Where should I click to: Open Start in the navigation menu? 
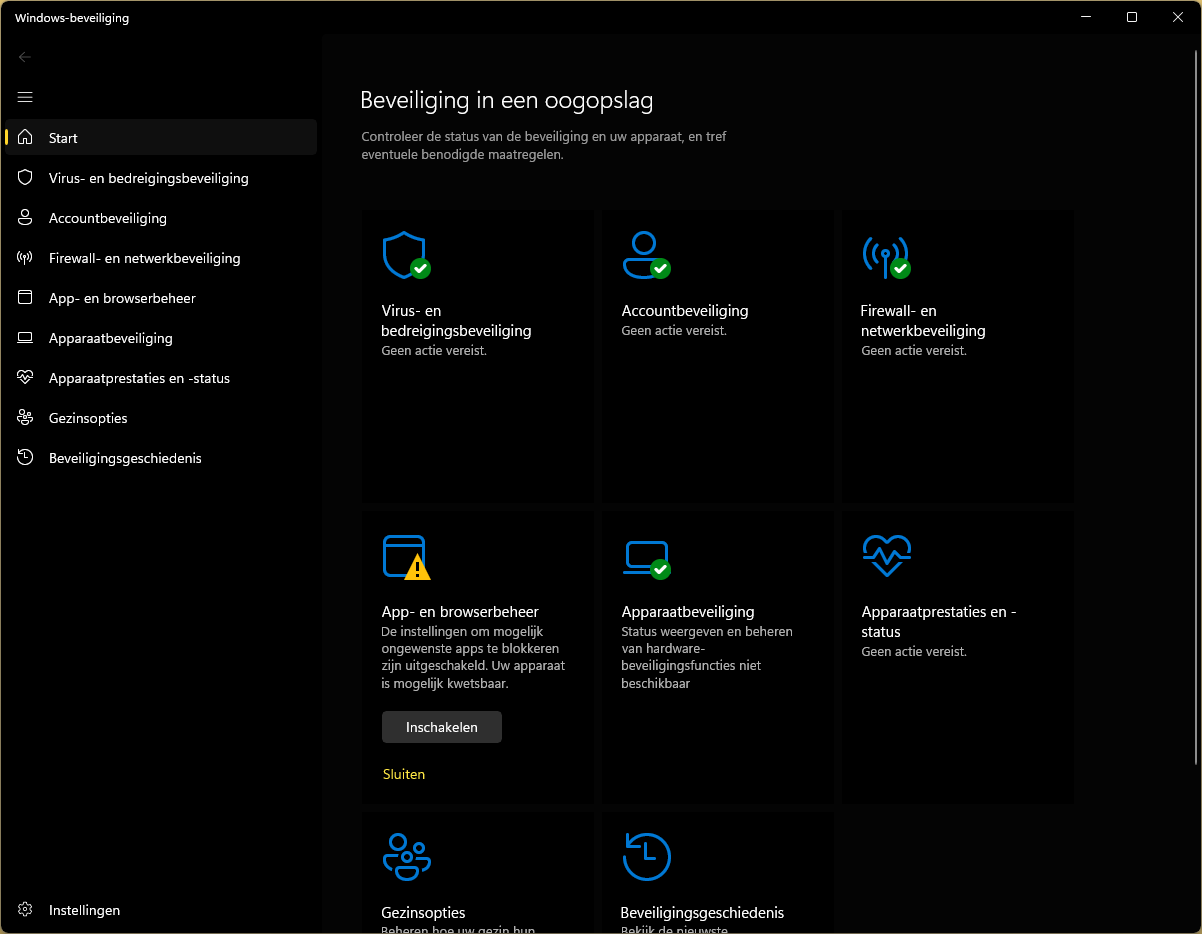[161, 138]
